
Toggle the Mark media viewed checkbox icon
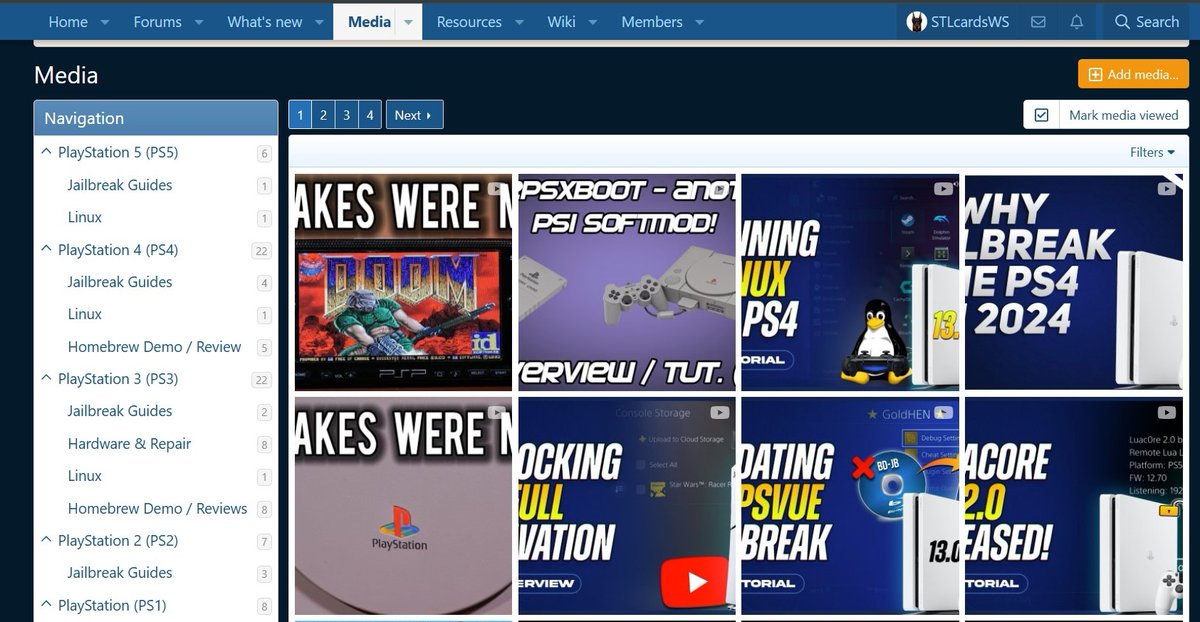(x=1041, y=115)
